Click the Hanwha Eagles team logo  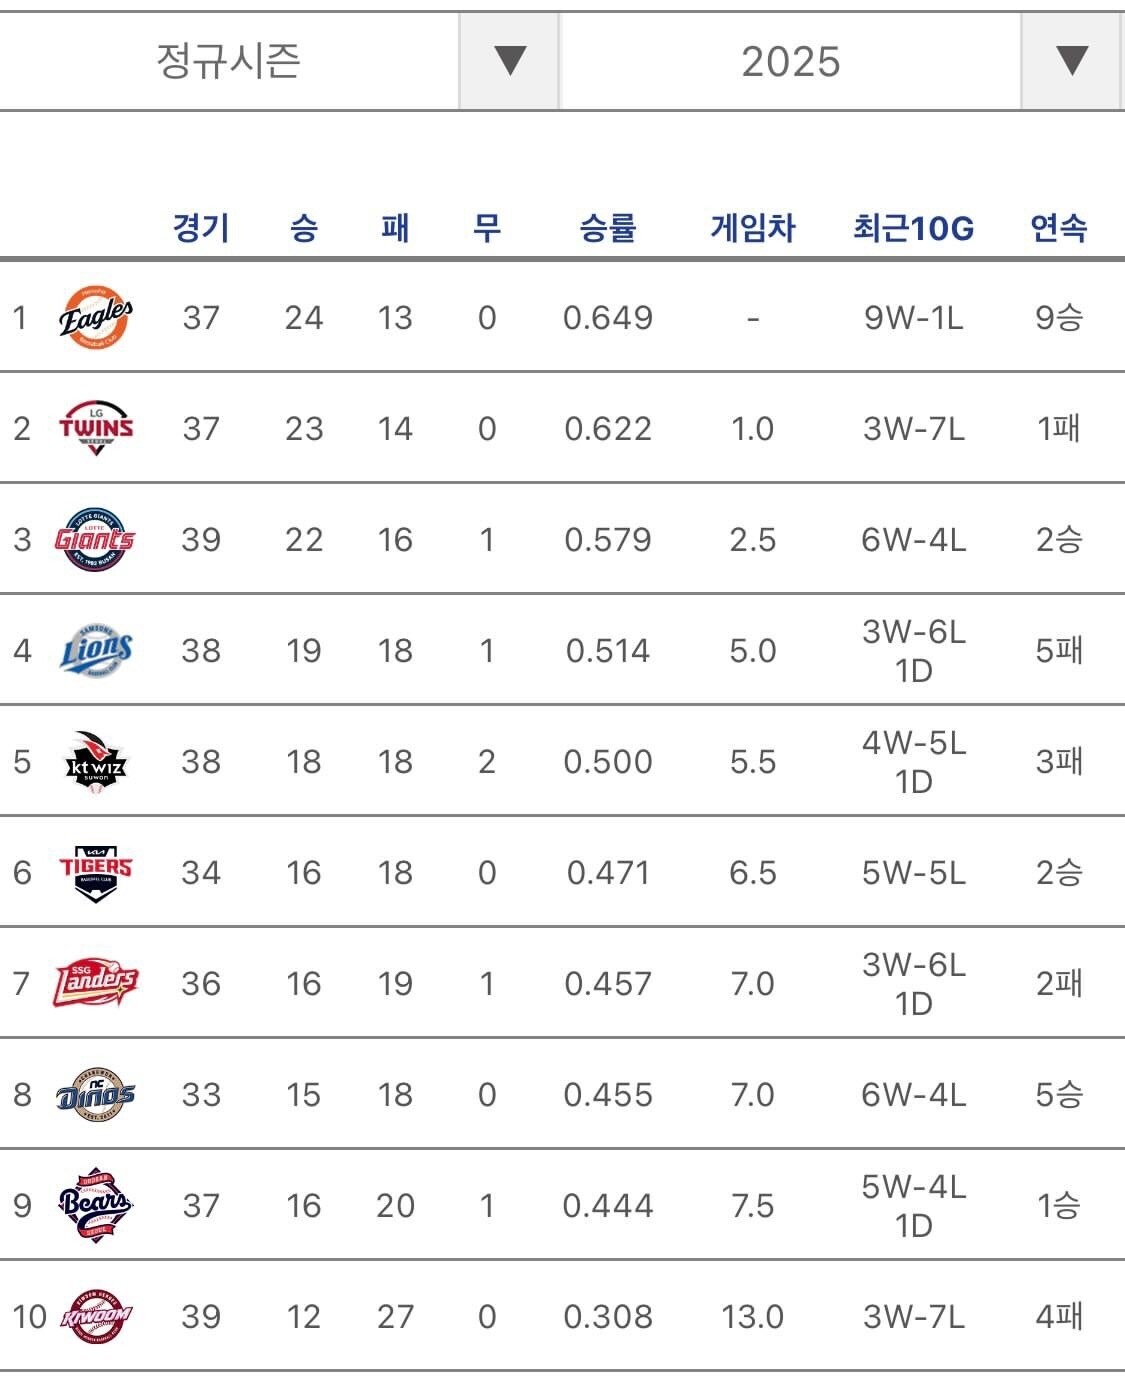tap(96, 318)
